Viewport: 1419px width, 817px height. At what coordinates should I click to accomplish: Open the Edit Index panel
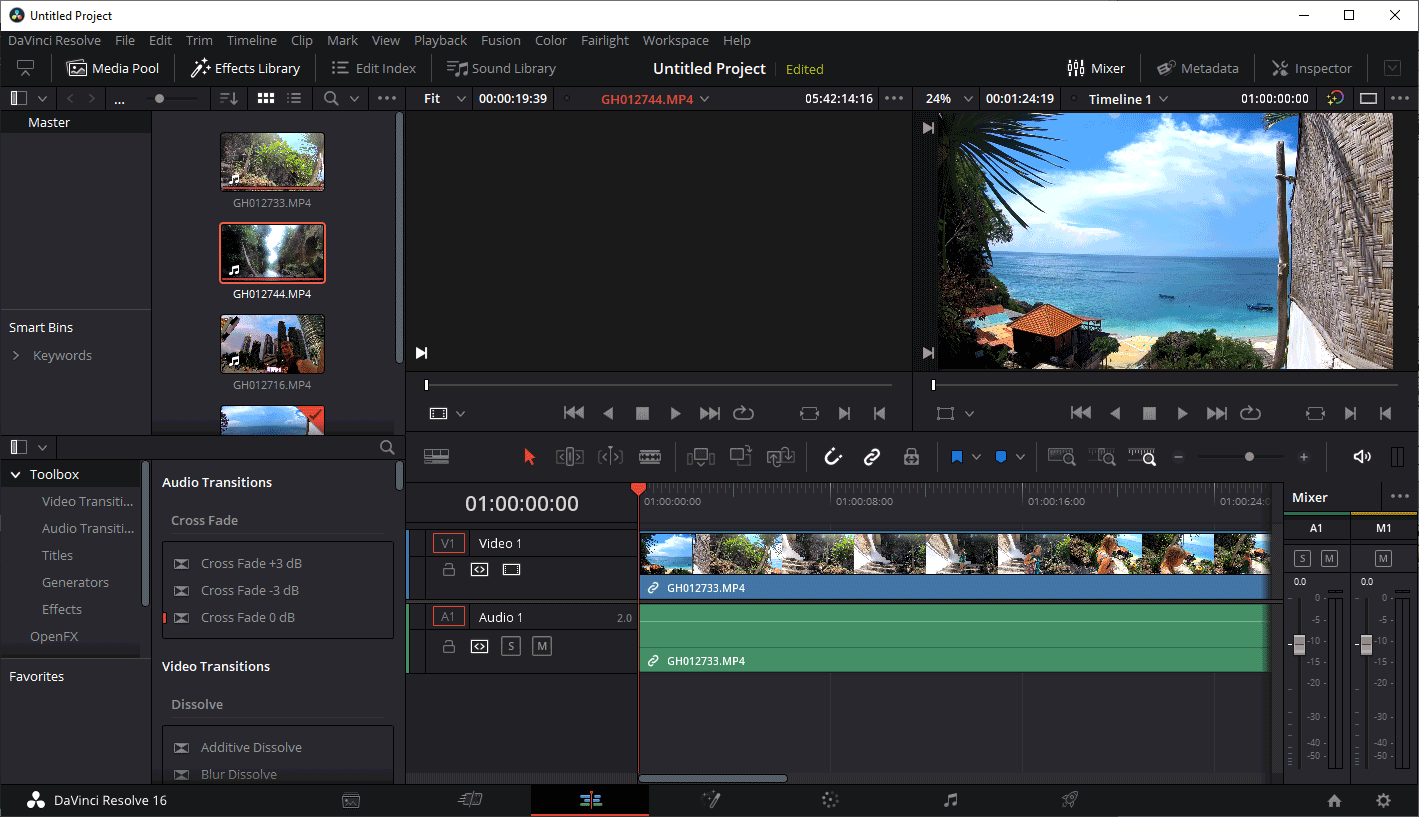pyautogui.click(x=373, y=68)
